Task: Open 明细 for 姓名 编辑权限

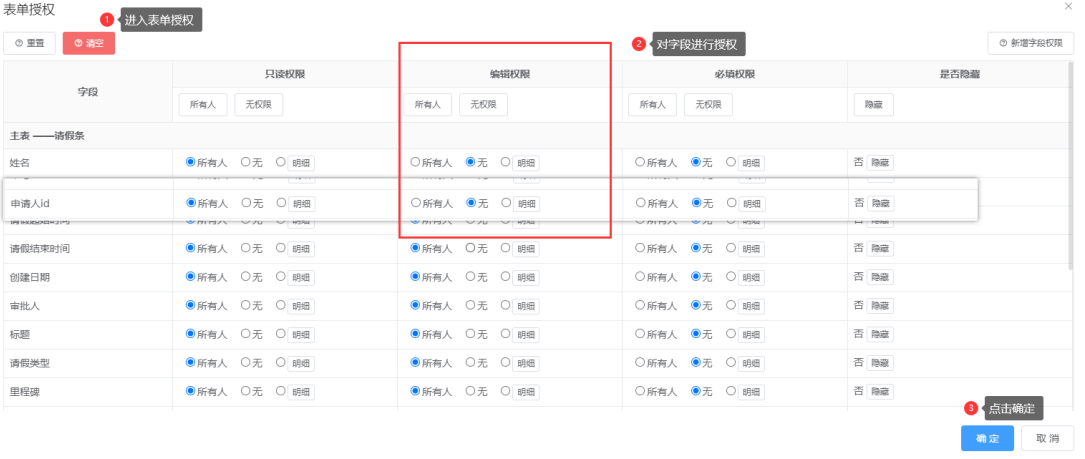Action: [526, 163]
